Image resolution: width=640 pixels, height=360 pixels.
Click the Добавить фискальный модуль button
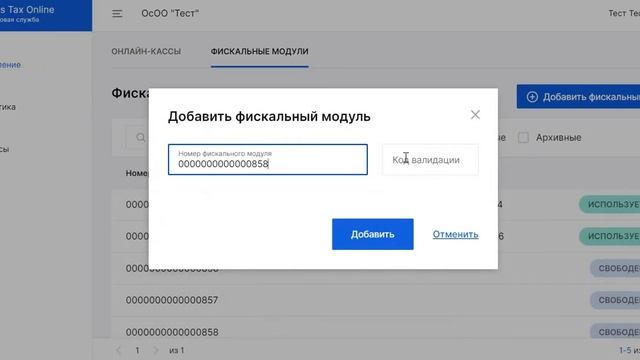pyautogui.click(x=578, y=97)
